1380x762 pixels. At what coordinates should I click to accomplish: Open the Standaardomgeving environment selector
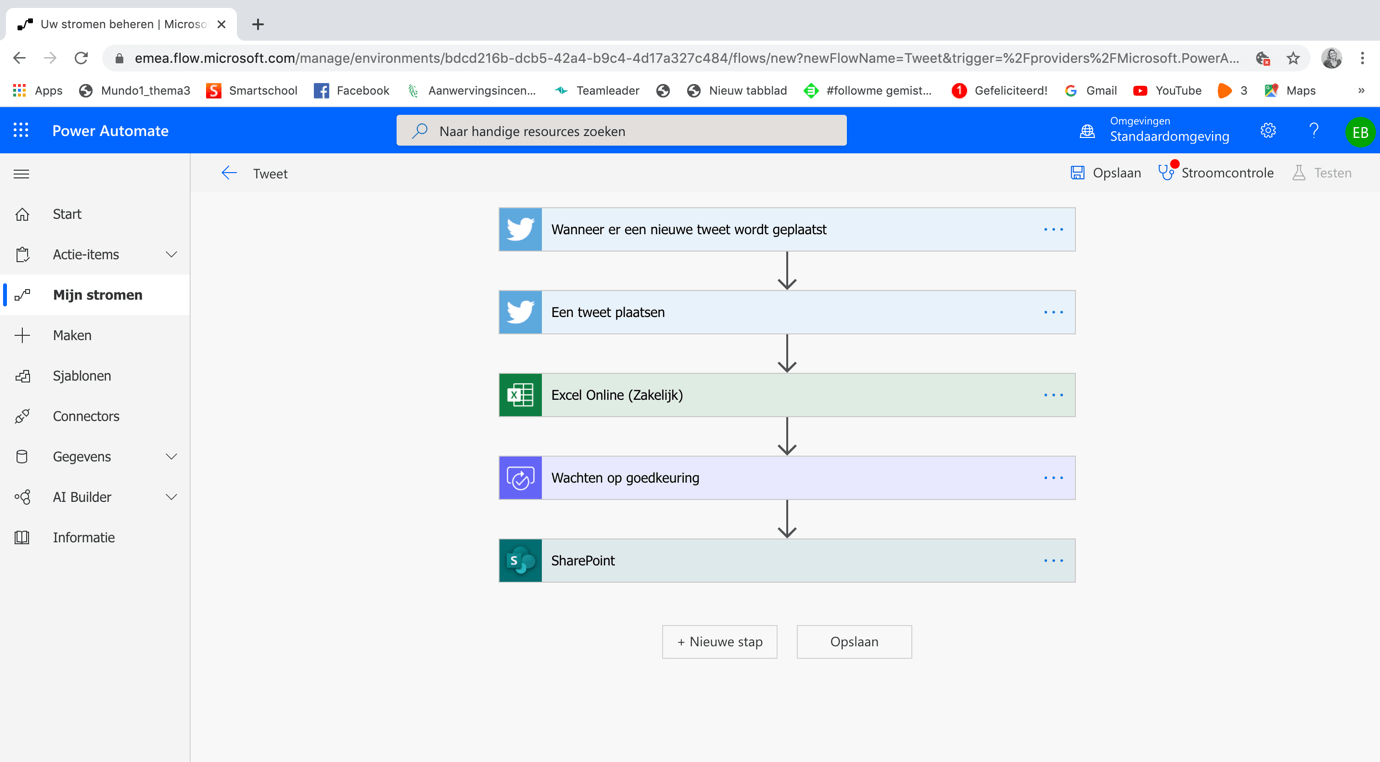(x=1155, y=130)
